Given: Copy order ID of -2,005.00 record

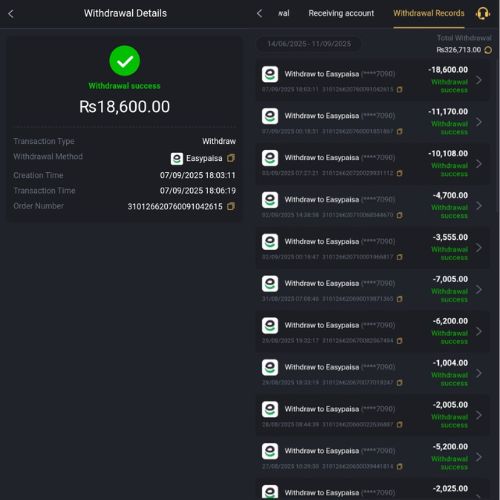Looking at the screenshot, I should click(x=399, y=425).
